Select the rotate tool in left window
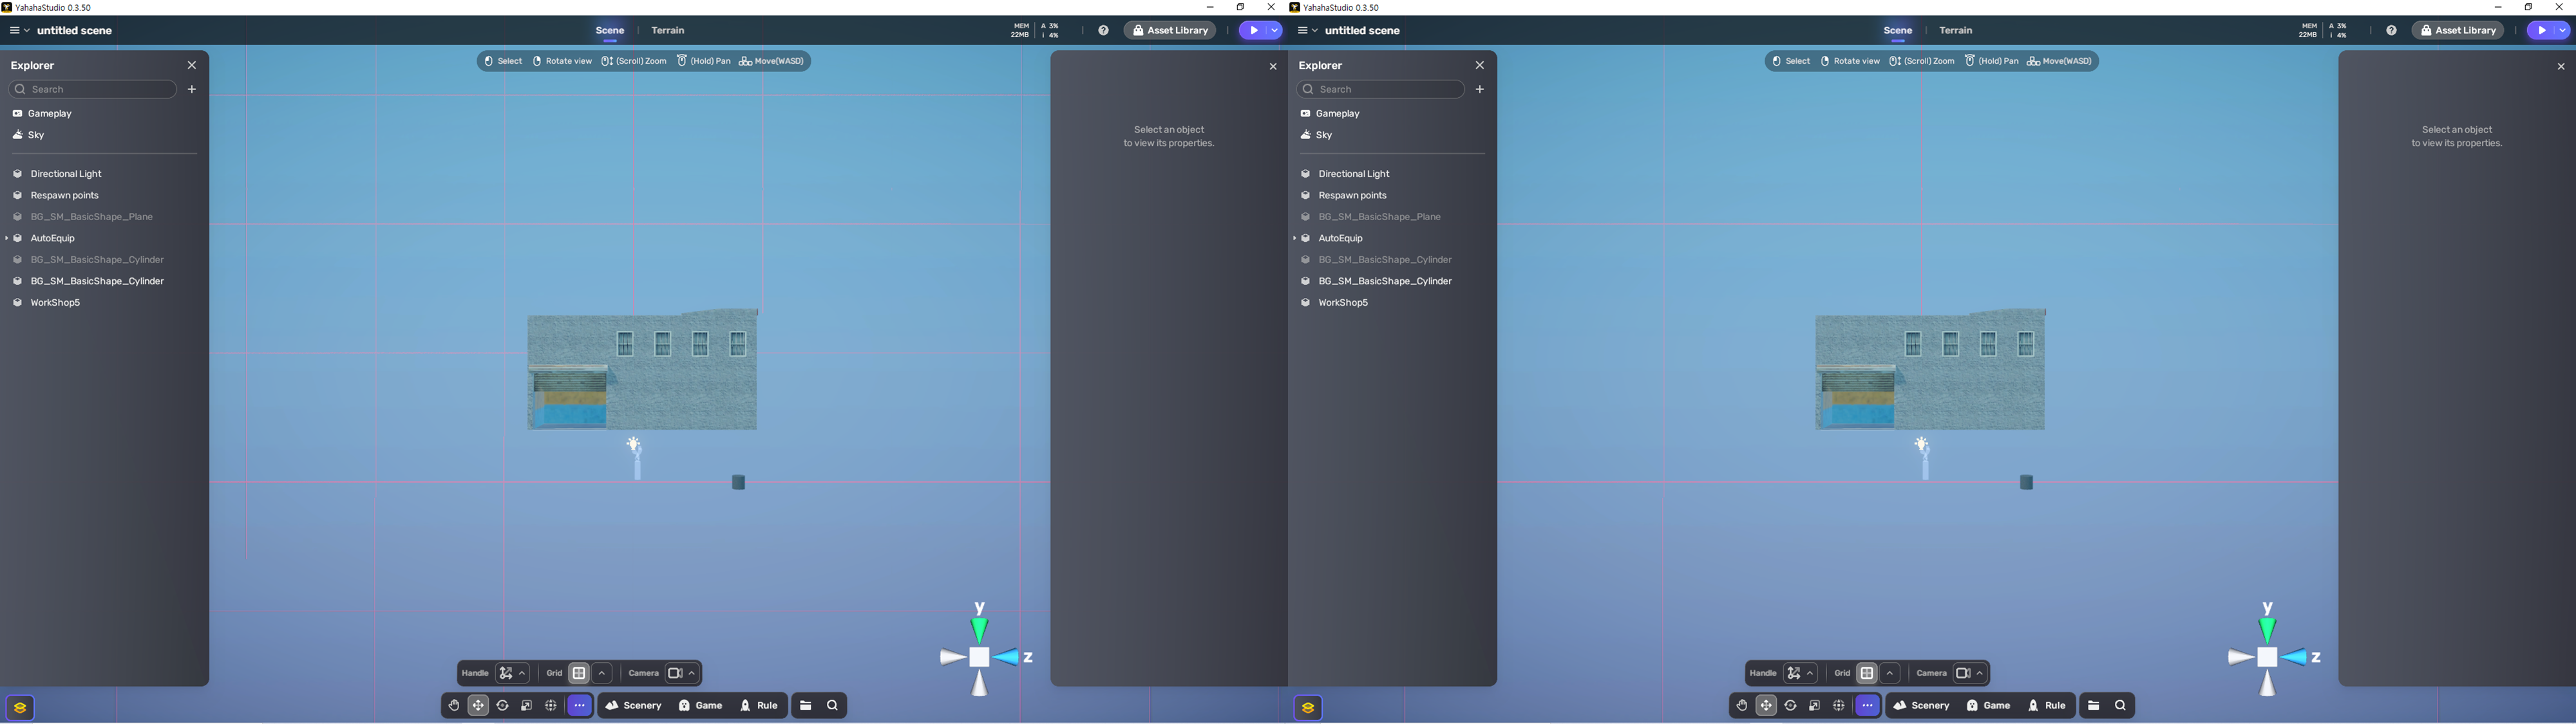This screenshot has width=2576, height=724. (503, 706)
